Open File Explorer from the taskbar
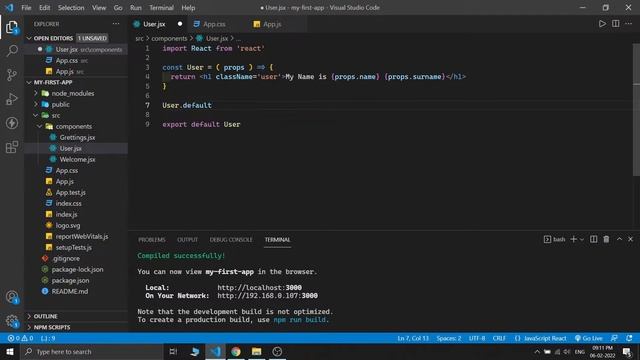The width and height of the screenshot is (640, 360). (x=256, y=351)
